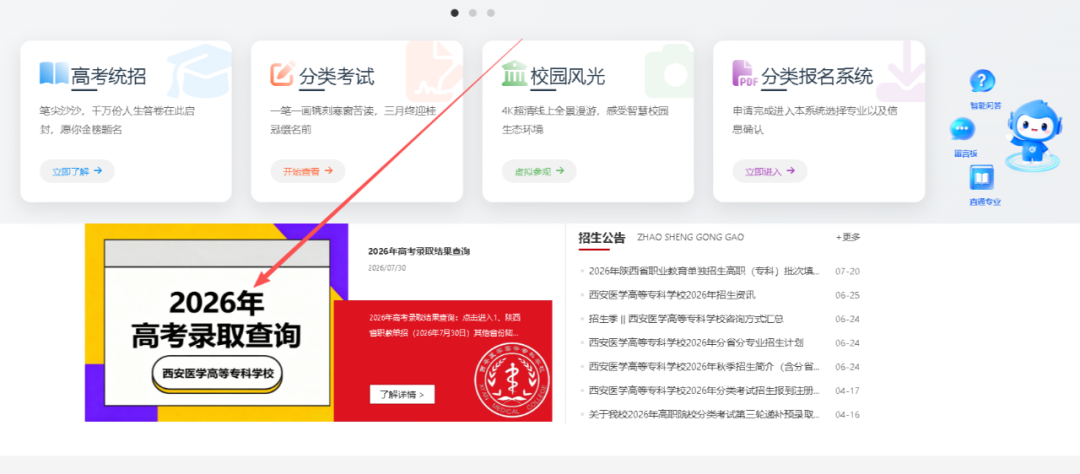This screenshot has width=1080, height=474.
Task: Open headline 2026年高考录取结果查询
Action: 419,251
